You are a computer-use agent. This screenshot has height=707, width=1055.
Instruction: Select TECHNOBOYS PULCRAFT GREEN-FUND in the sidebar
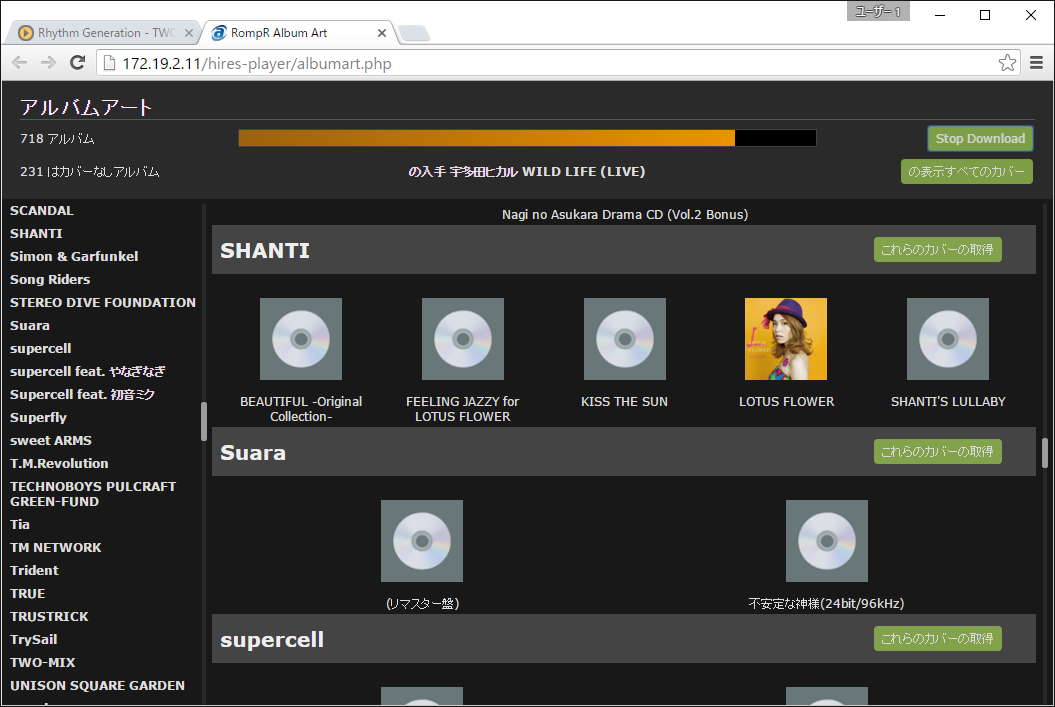click(93, 494)
